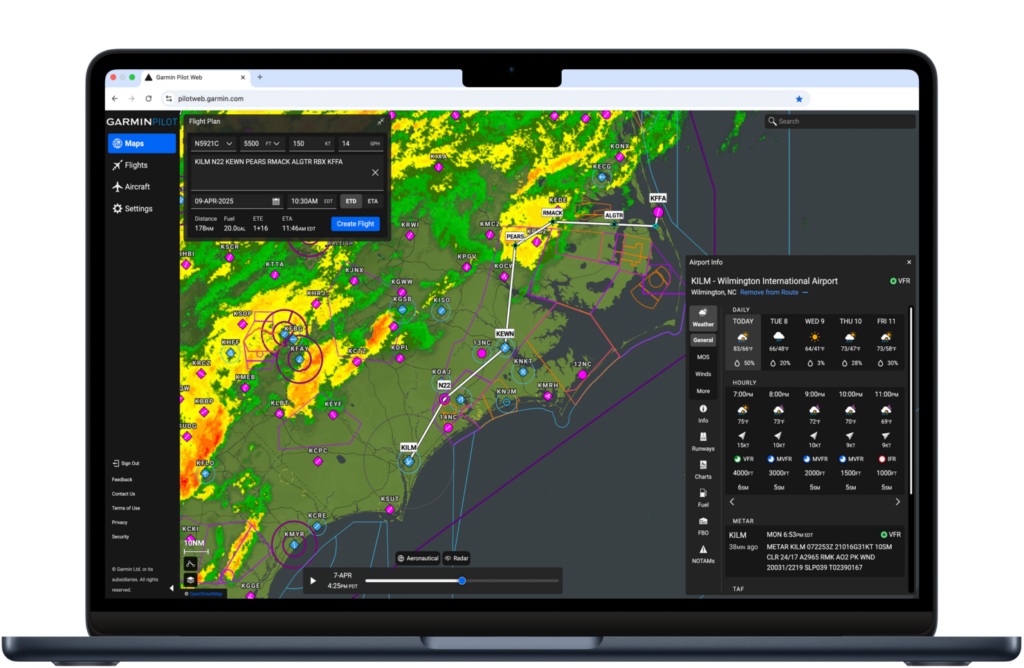The width and height of the screenshot is (1024, 668).
Task: Close the Airport Info panel
Action: [x=908, y=262]
